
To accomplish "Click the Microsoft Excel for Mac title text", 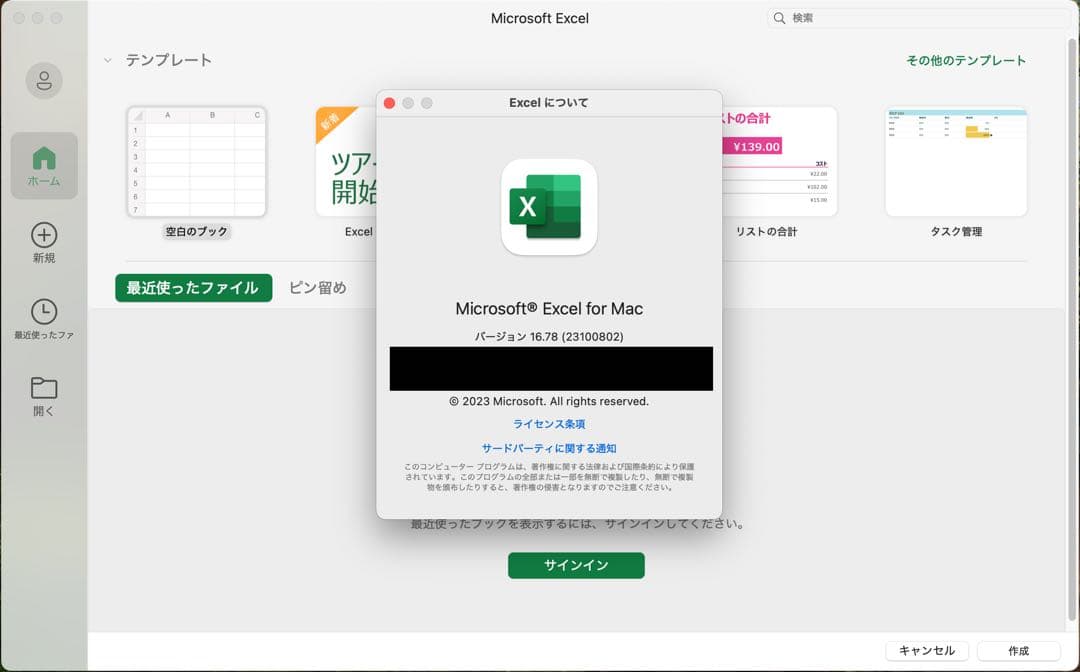I will click(x=549, y=308).
